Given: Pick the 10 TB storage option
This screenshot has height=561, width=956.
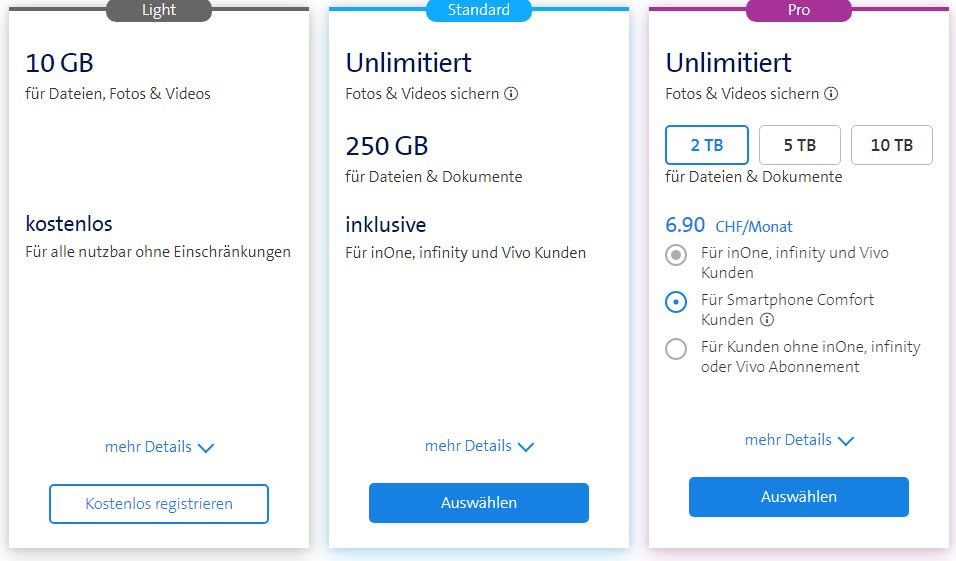Looking at the screenshot, I should tap(891, 145).
